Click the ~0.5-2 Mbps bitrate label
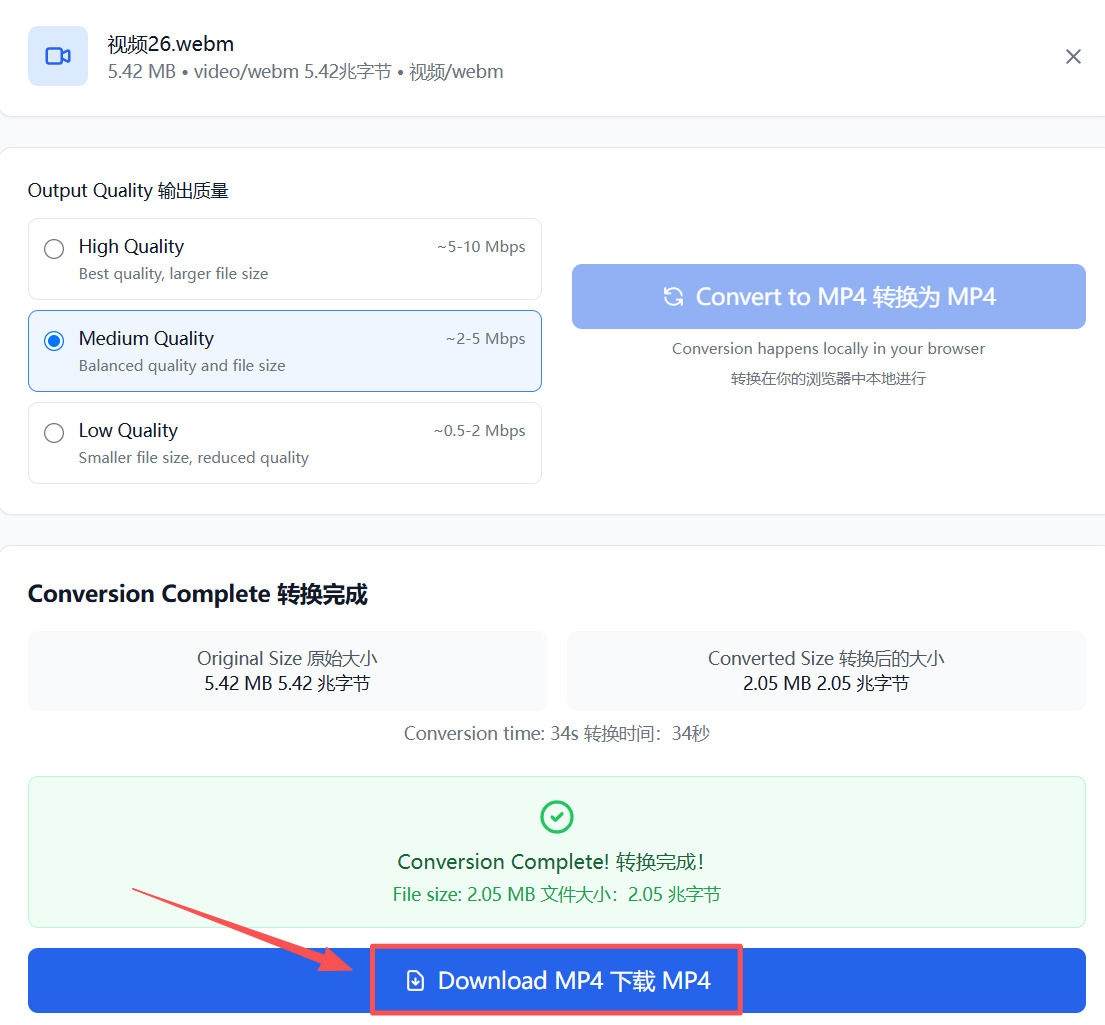 (479, 431)
